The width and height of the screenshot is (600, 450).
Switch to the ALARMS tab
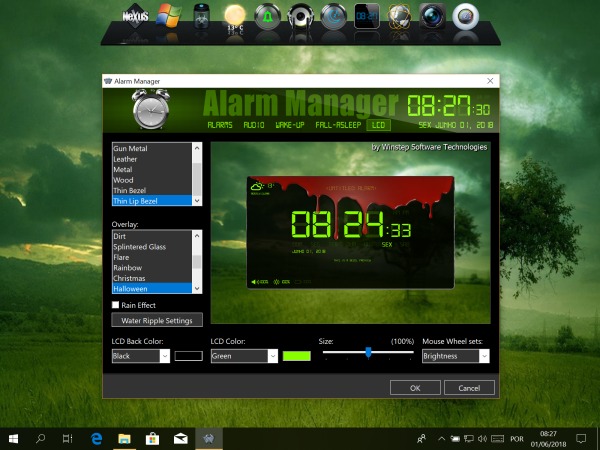tap(219, 125)
